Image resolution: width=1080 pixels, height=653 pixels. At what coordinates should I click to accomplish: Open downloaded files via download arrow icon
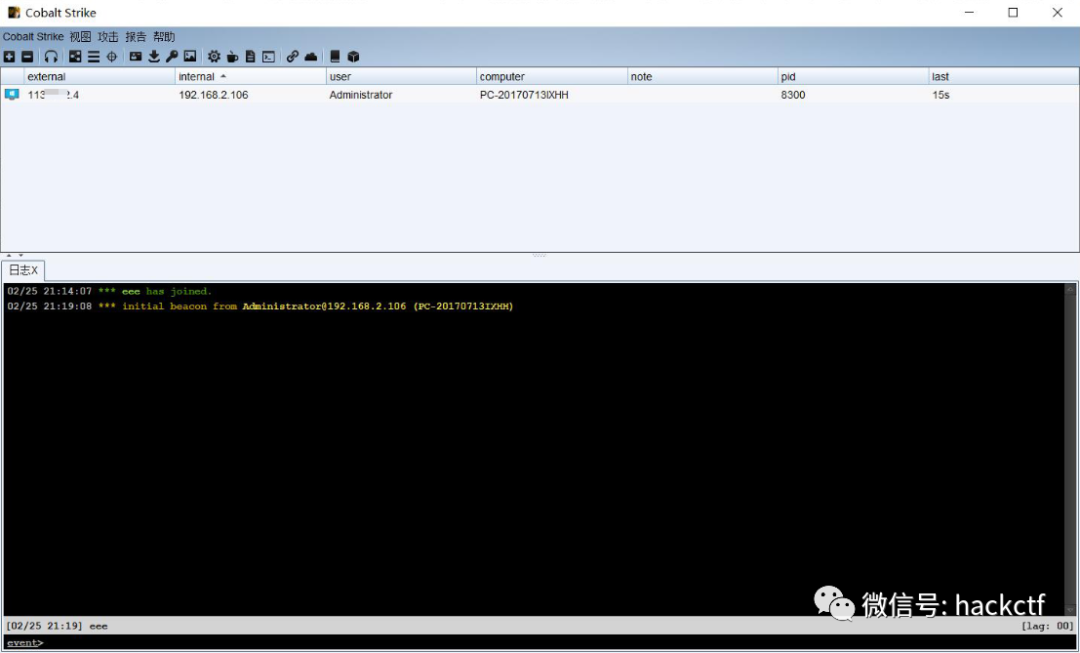154,57
